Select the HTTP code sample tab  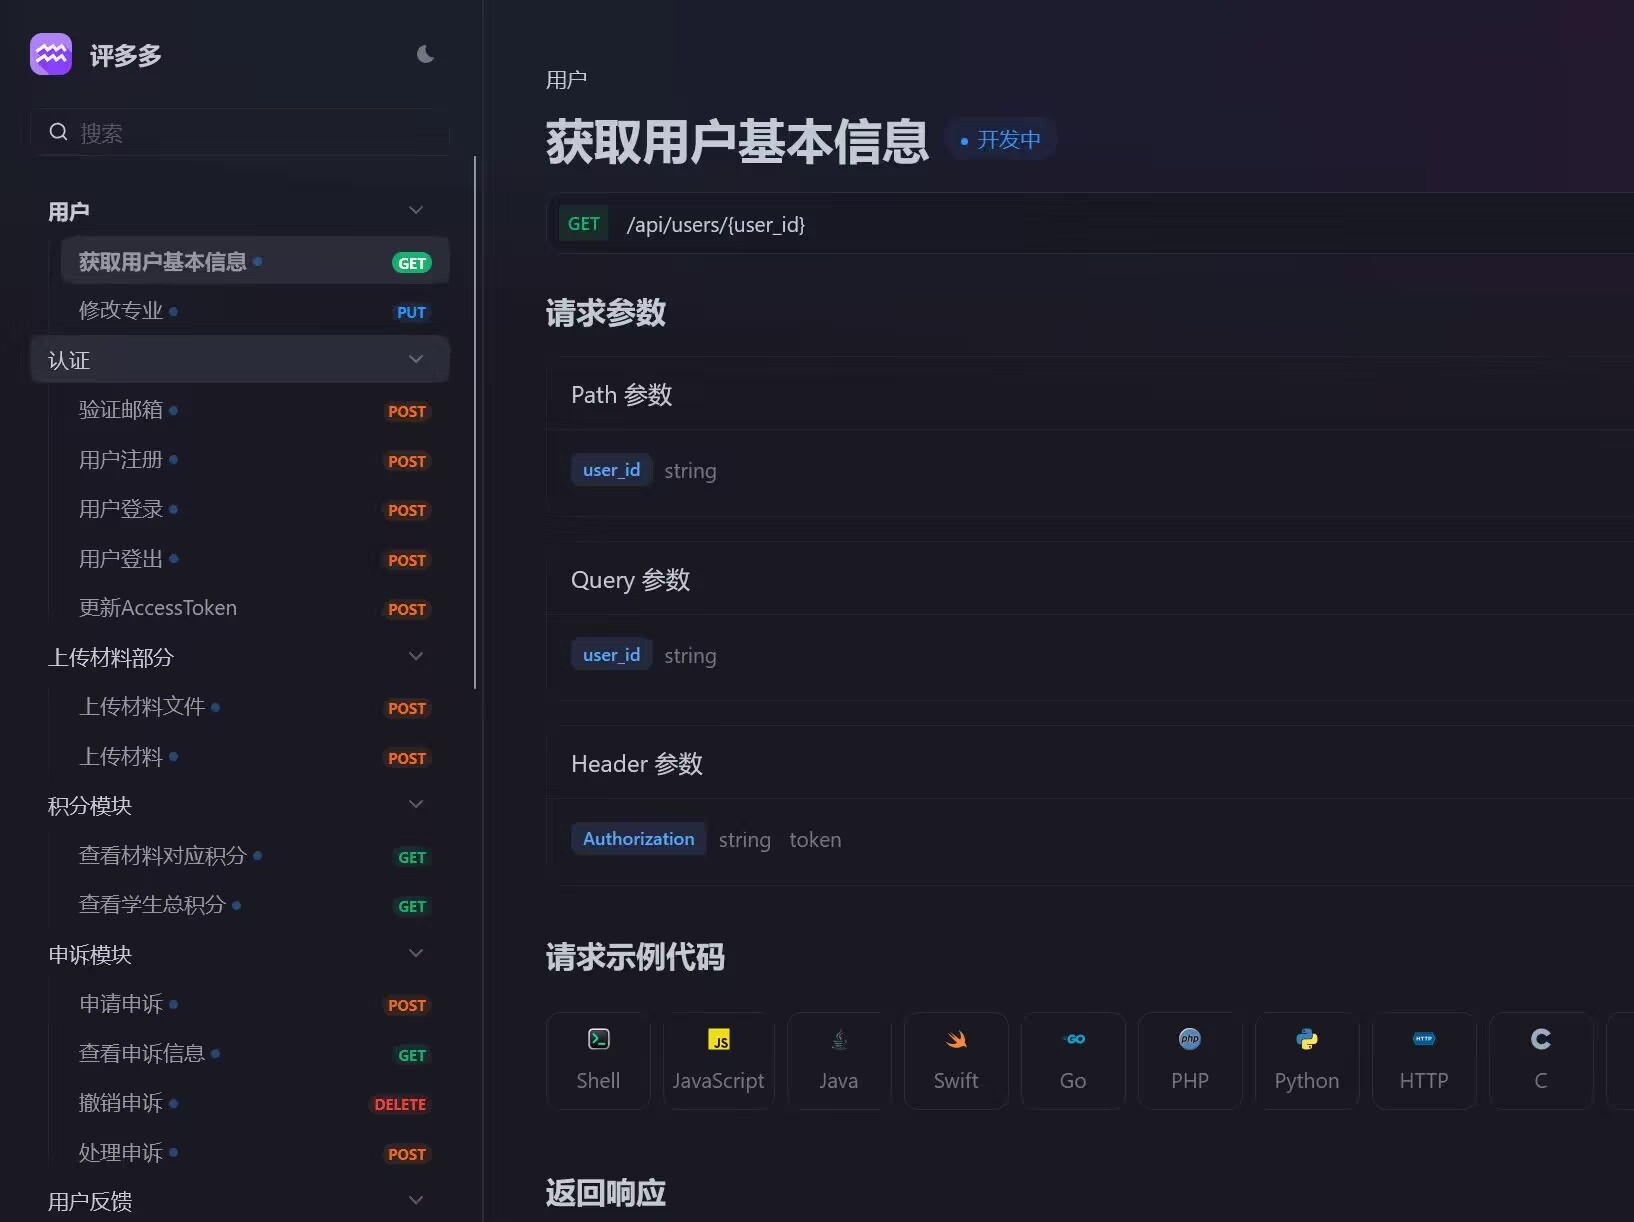pyautogui.click(x=1424, y=1060)
